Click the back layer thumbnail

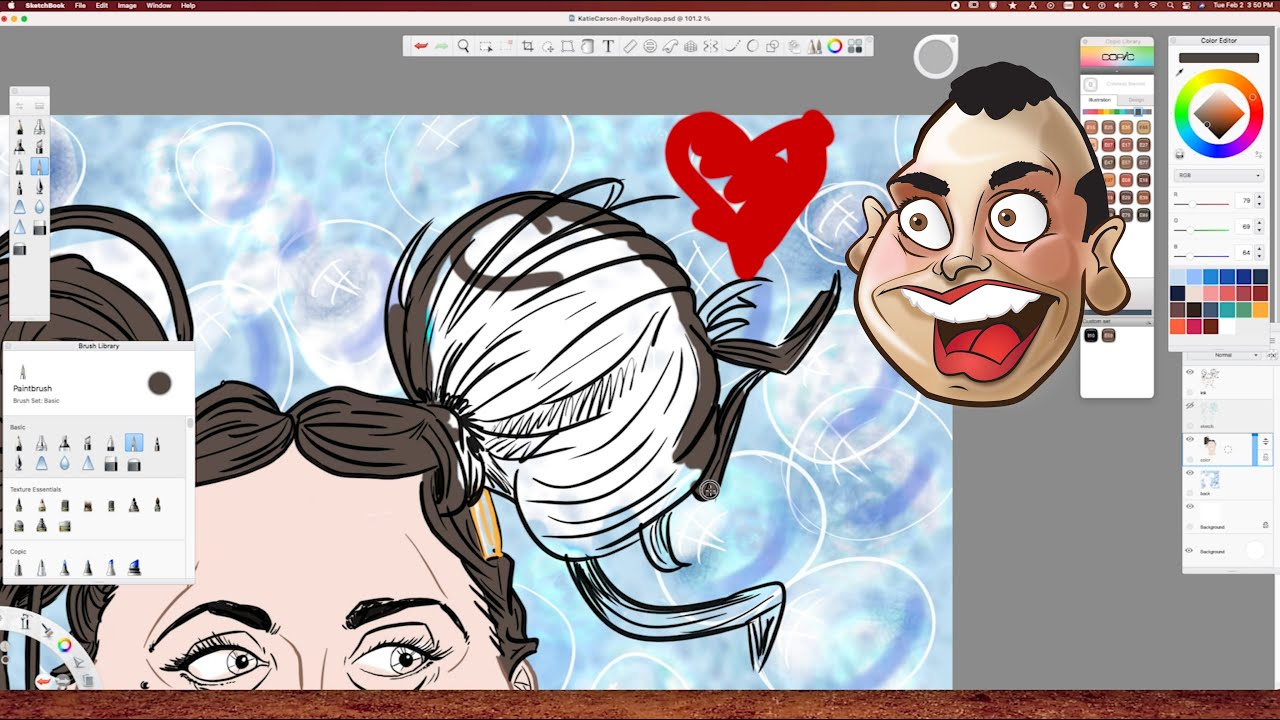pyautogui.click(x=1210, y=480)
